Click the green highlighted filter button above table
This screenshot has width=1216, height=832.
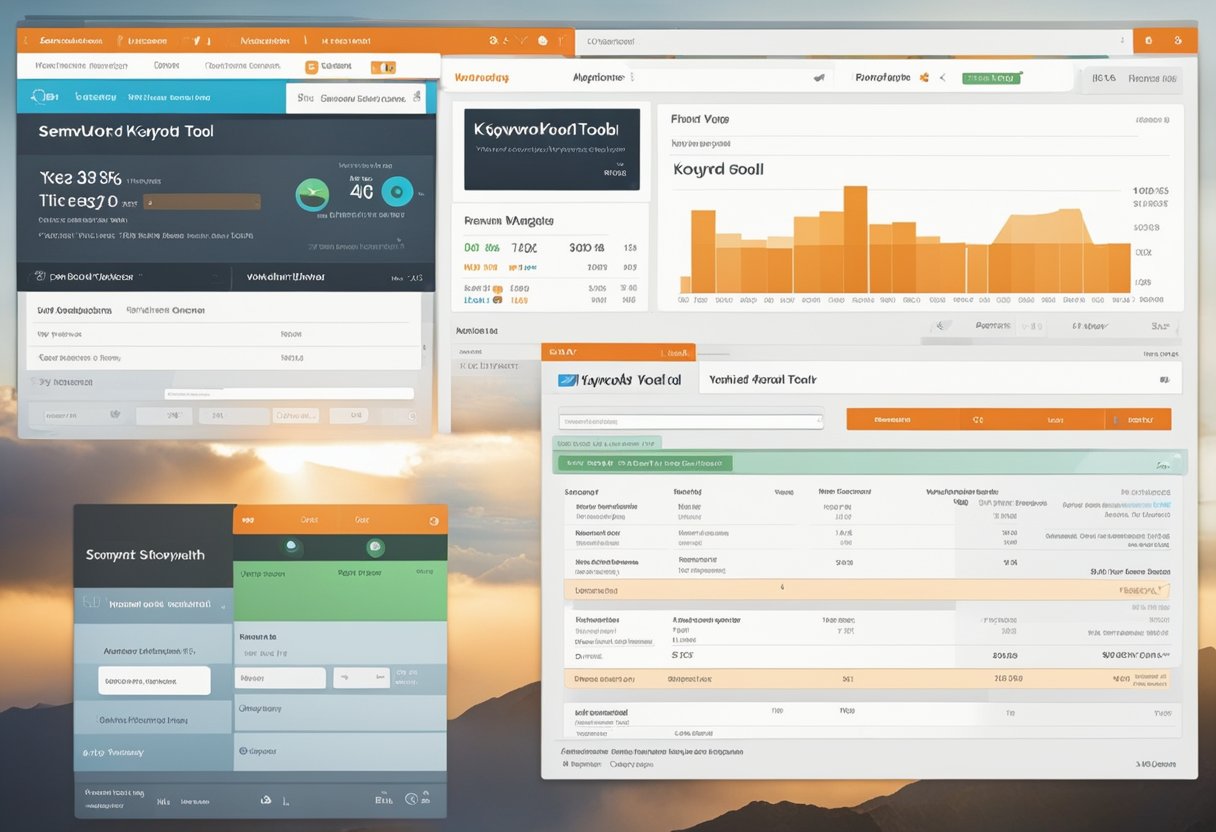644,463
